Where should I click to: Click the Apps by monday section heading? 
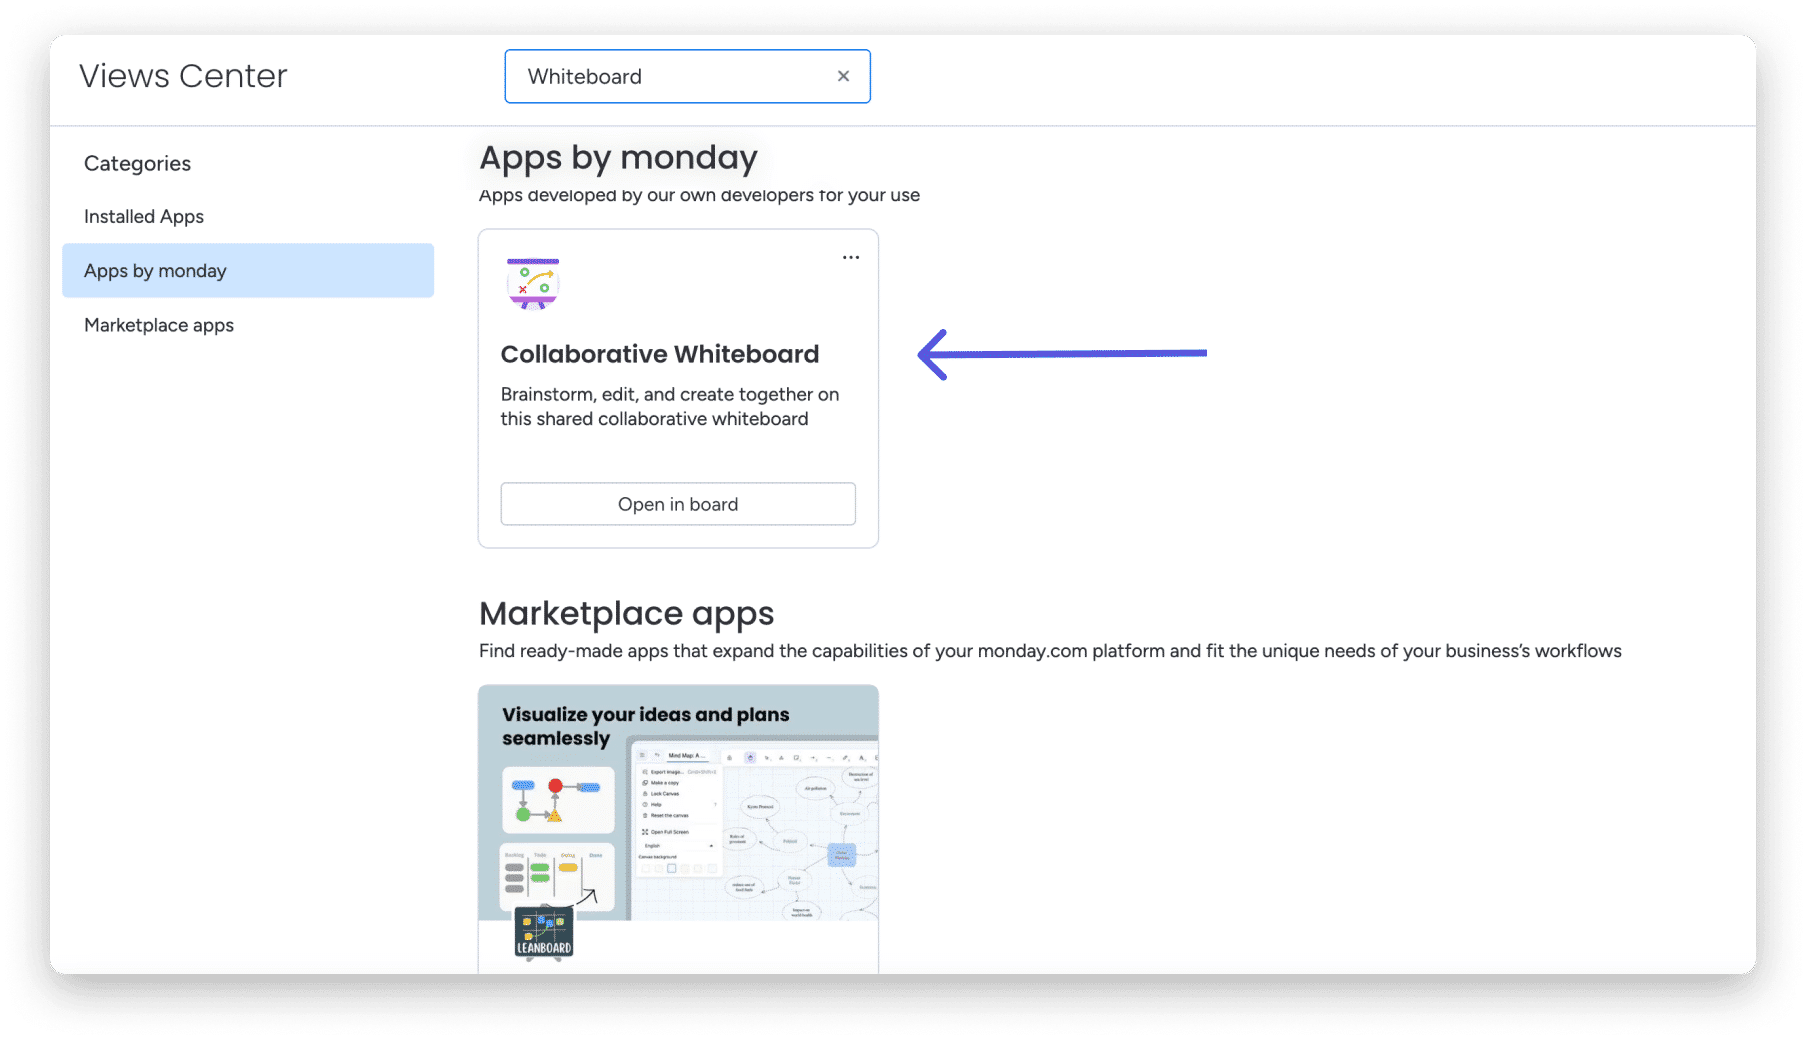(619, 158)
